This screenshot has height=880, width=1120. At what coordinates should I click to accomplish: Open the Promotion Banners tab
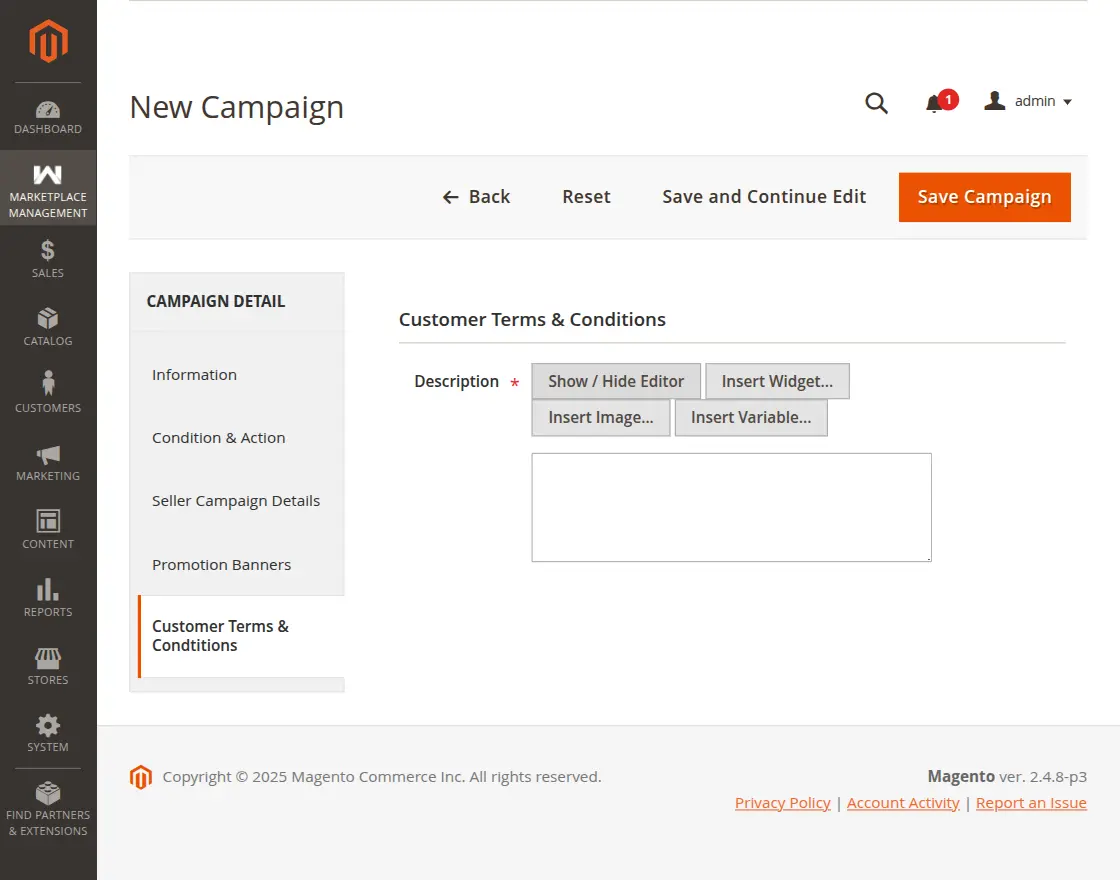click(x=221, y=564)
